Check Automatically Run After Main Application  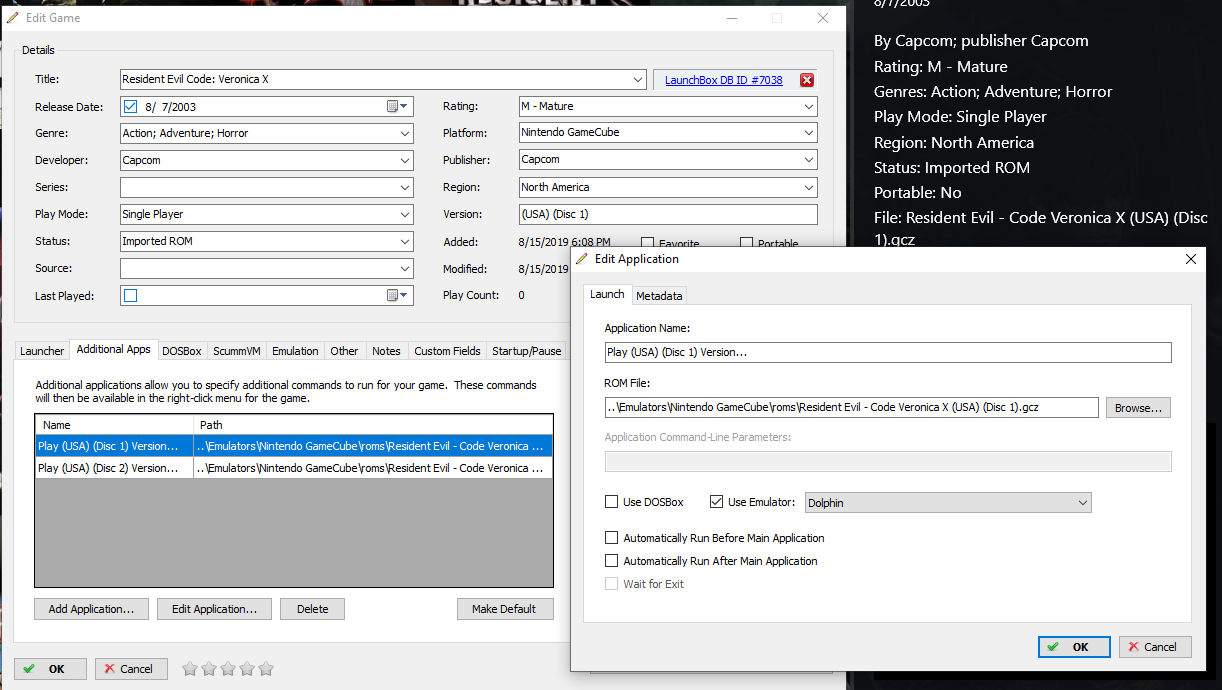pos(612,561)
